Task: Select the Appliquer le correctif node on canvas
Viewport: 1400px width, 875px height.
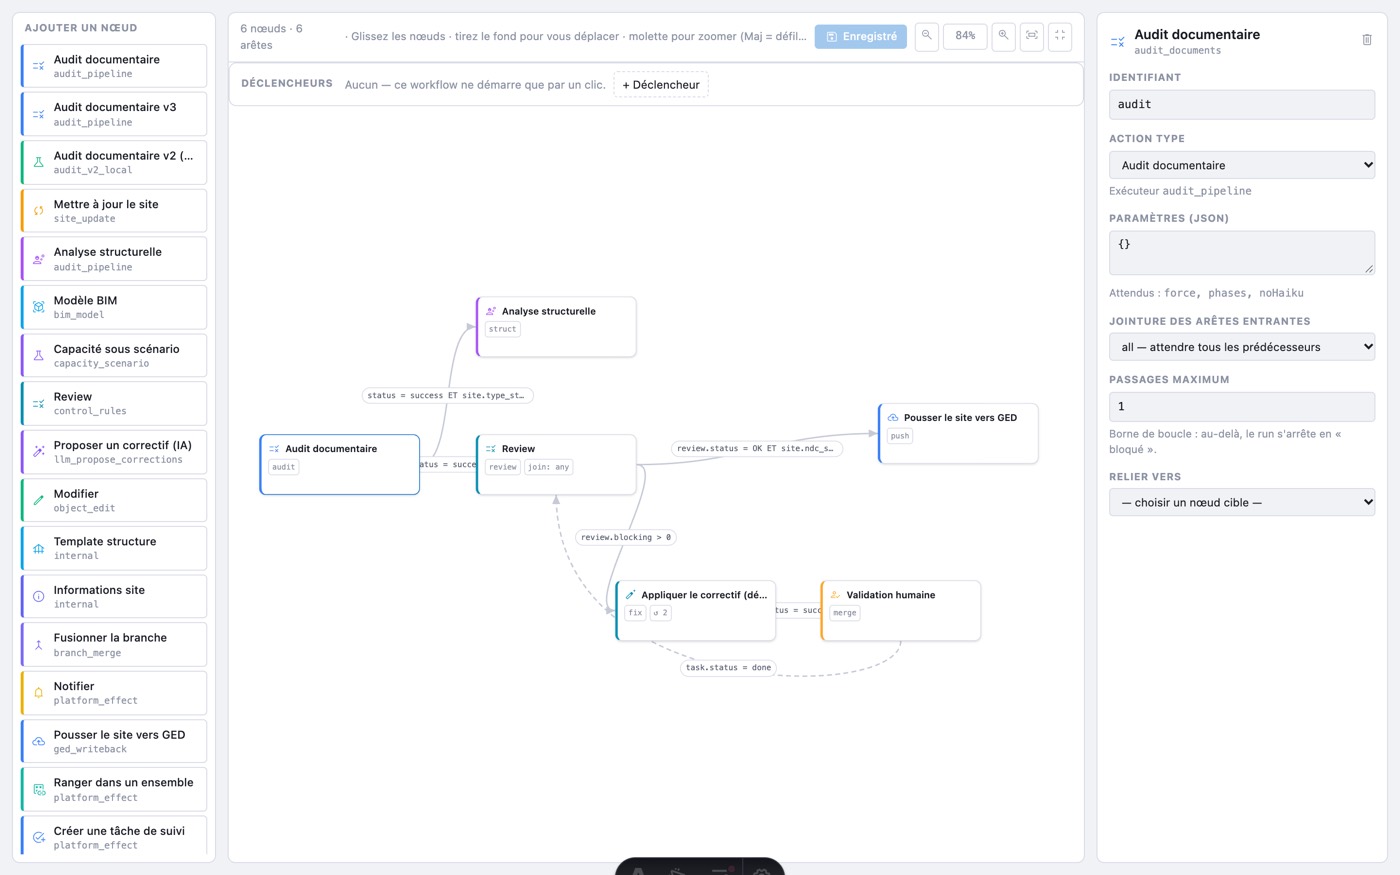Action: (x=695, y=610)
